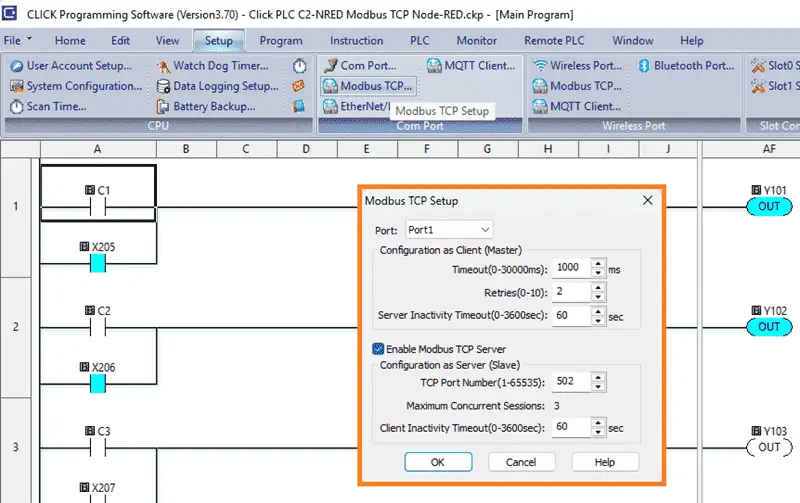The width and height of the screenshot is (800, 503).
Task: Open MQTT Client in Com Port group
Action: coord(471,66)
